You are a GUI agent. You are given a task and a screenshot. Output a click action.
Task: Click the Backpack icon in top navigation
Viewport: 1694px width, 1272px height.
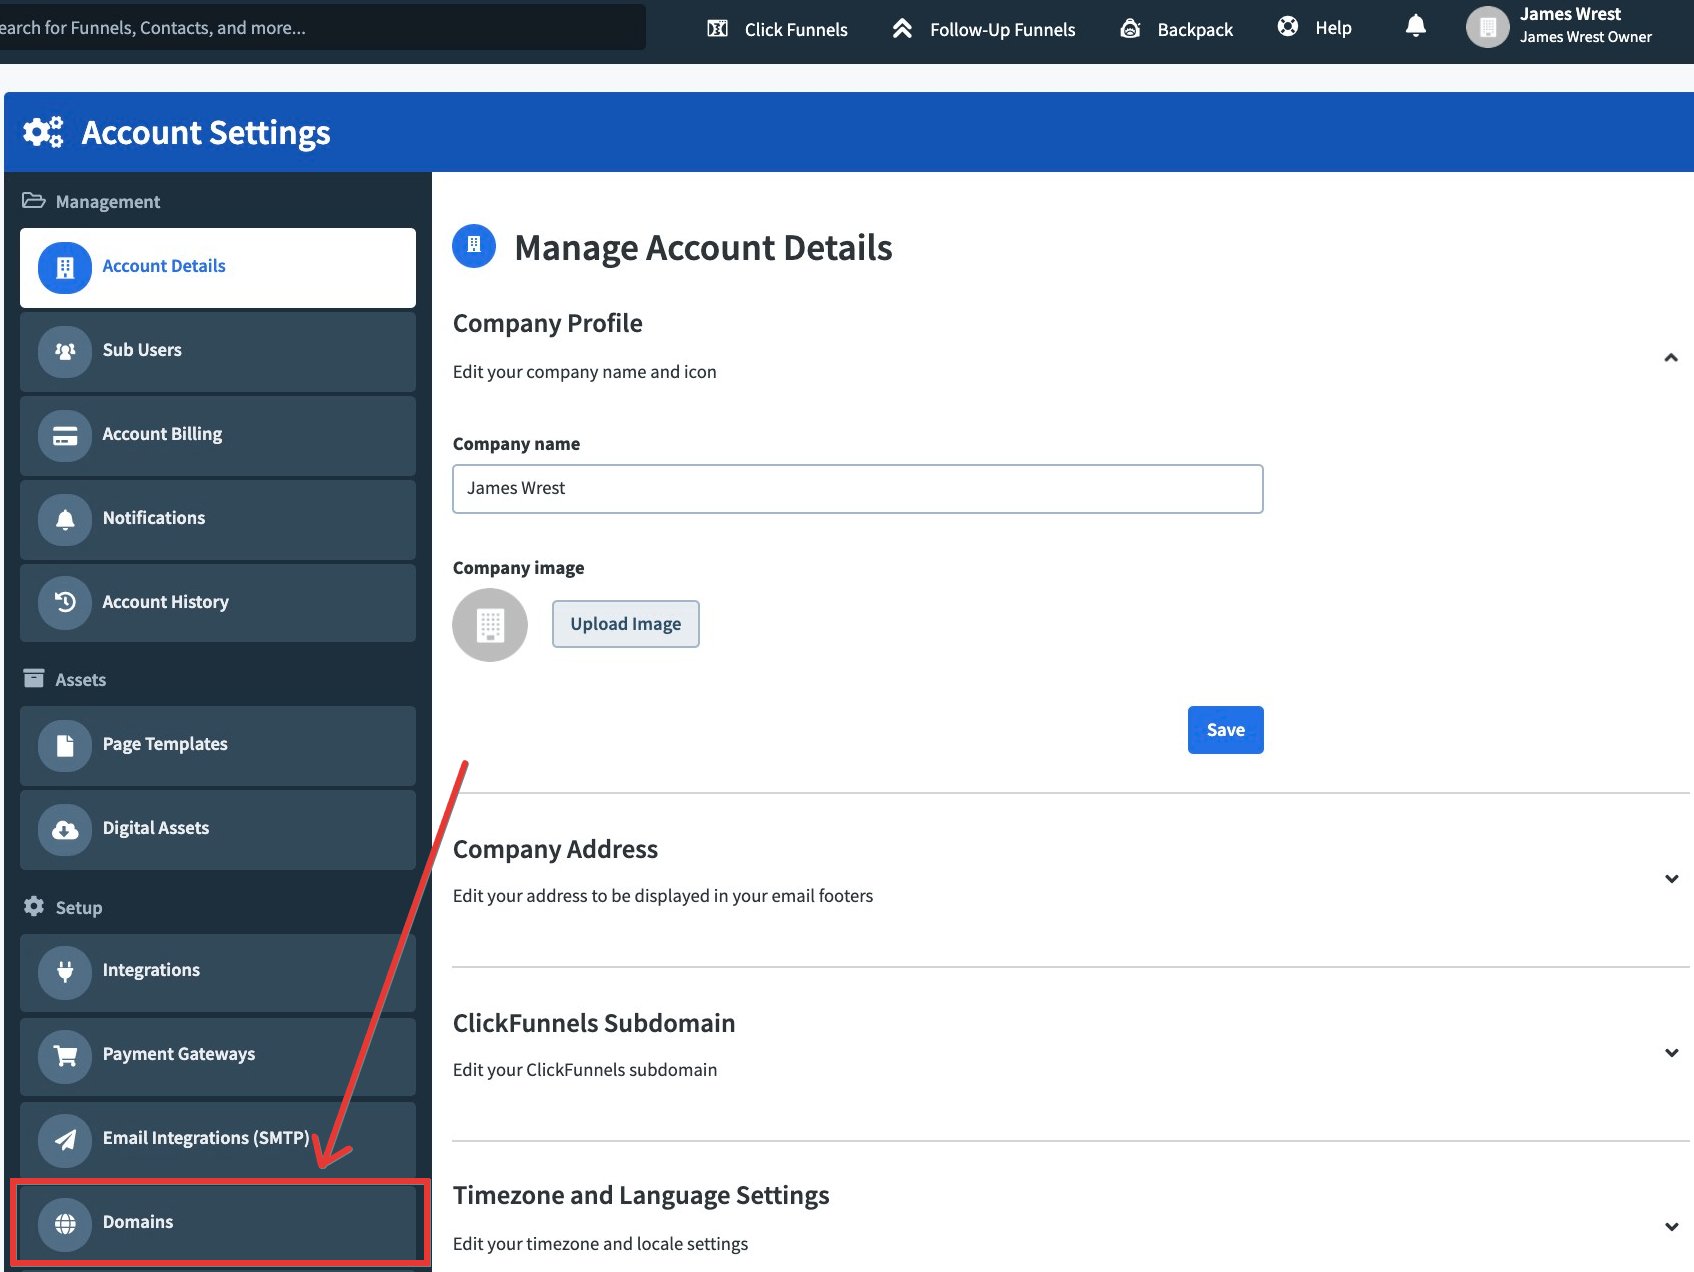pyautogui.click(x=1130, y=28)
